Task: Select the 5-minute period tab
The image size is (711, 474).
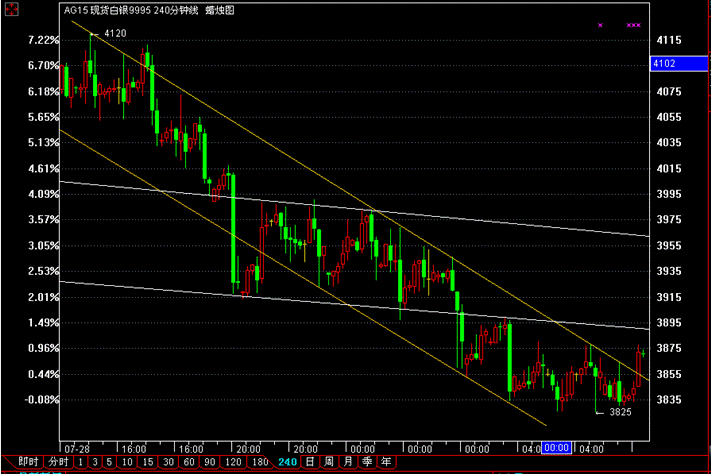Action: 110,462
